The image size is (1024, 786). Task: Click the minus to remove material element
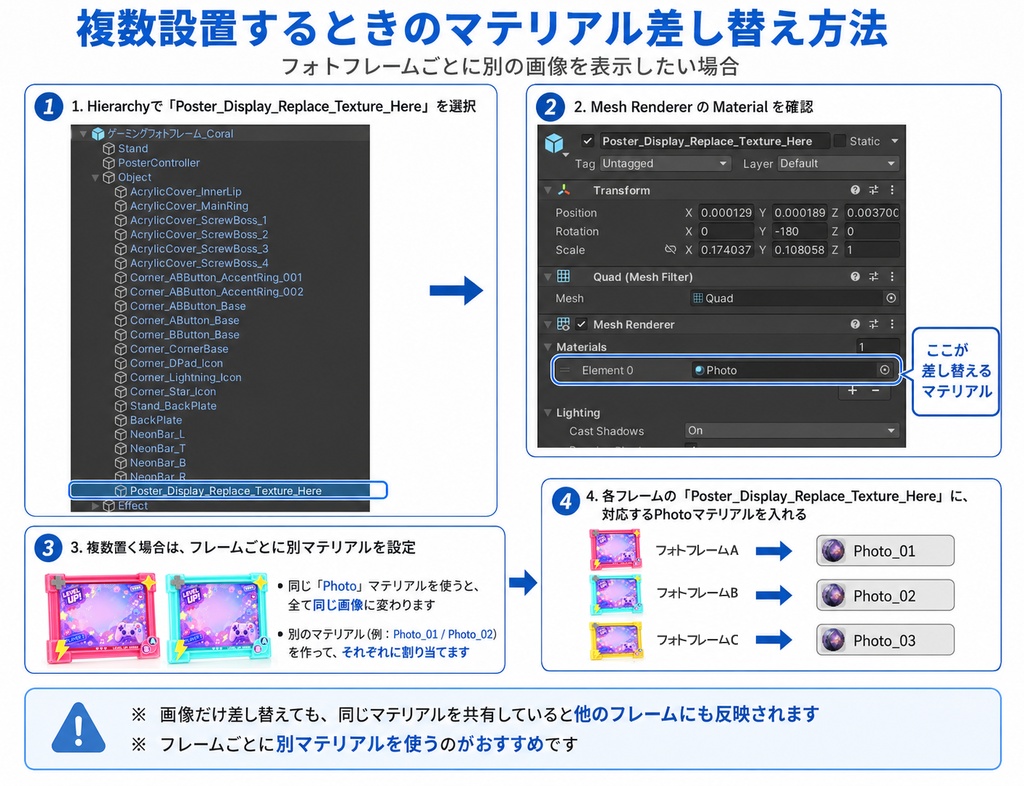876,390
